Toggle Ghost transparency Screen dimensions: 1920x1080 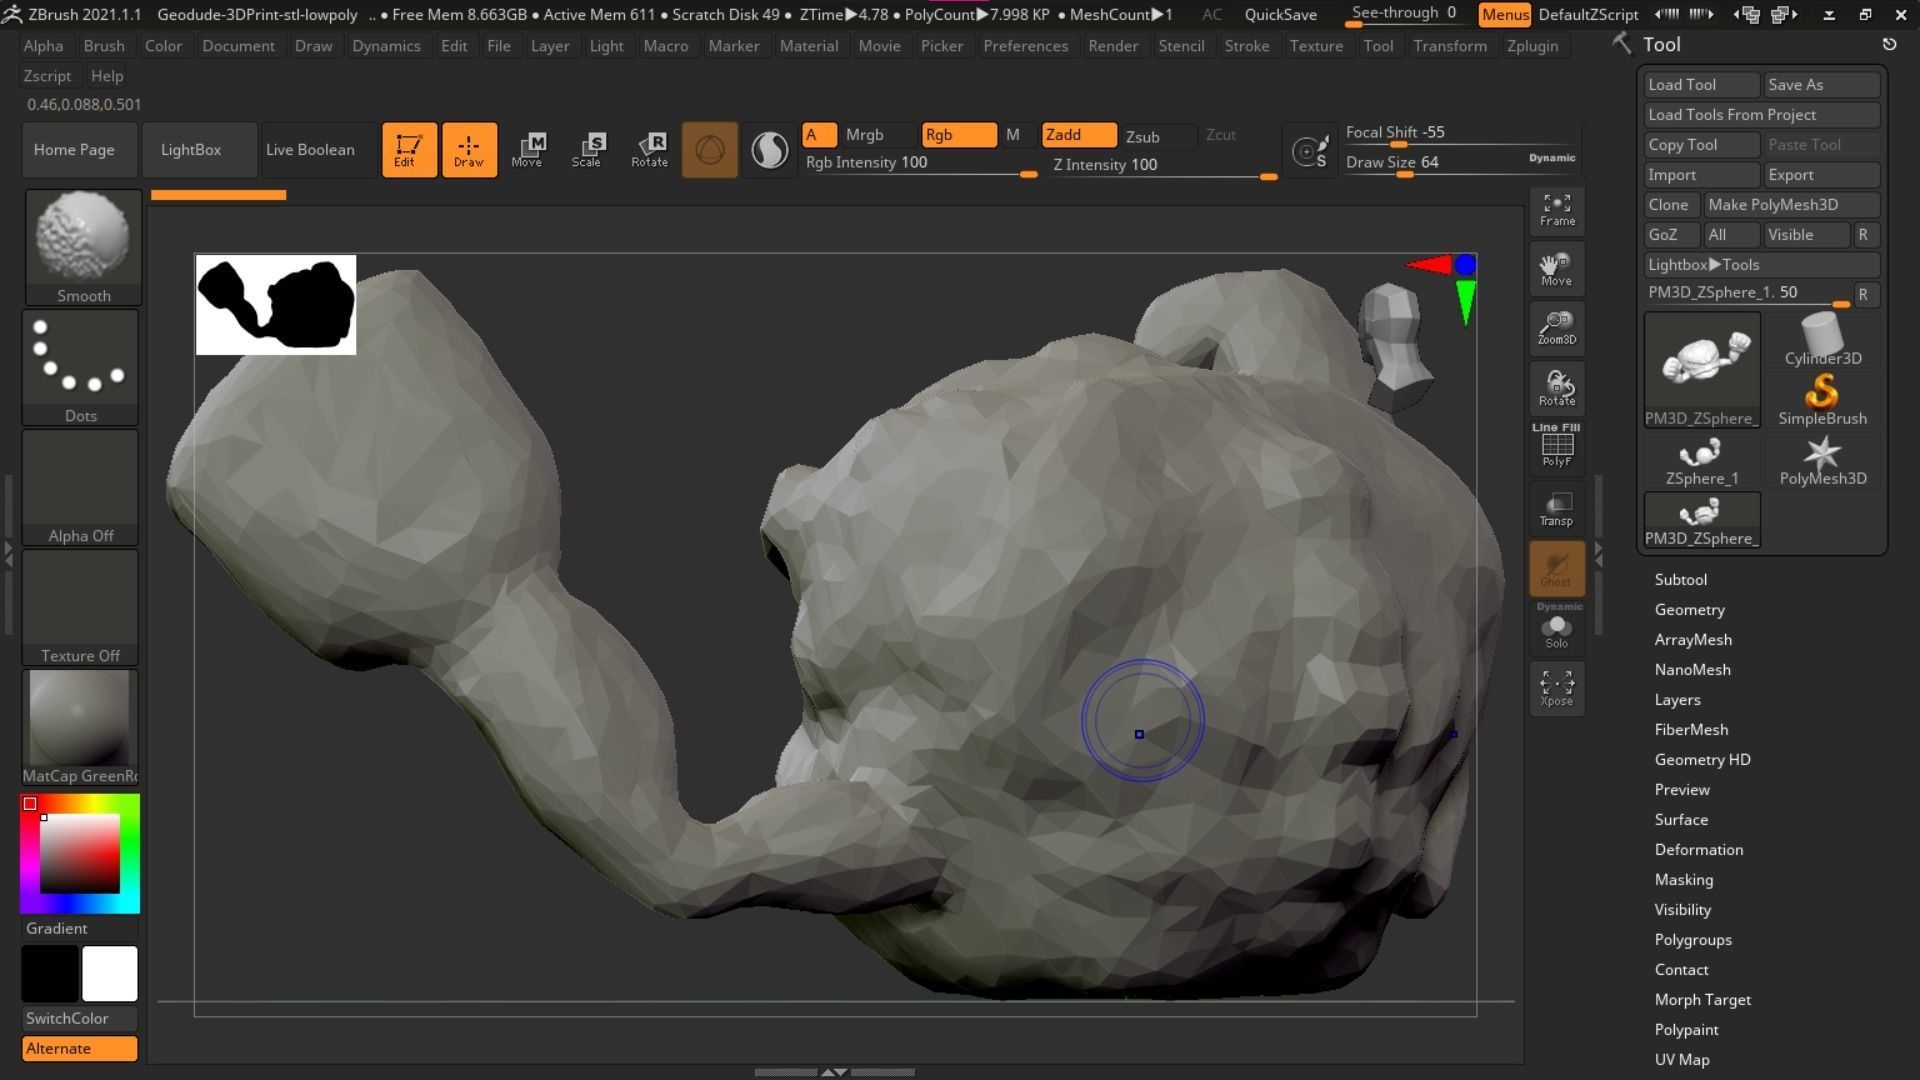pos(1557,569)
